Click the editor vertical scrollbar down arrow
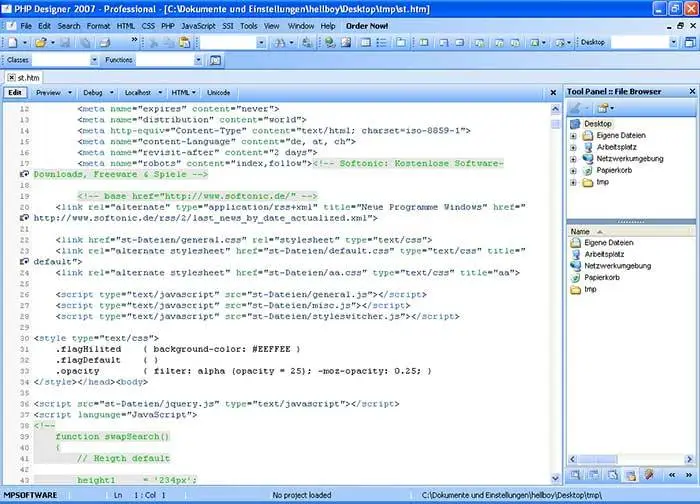 tap(555, 478)
